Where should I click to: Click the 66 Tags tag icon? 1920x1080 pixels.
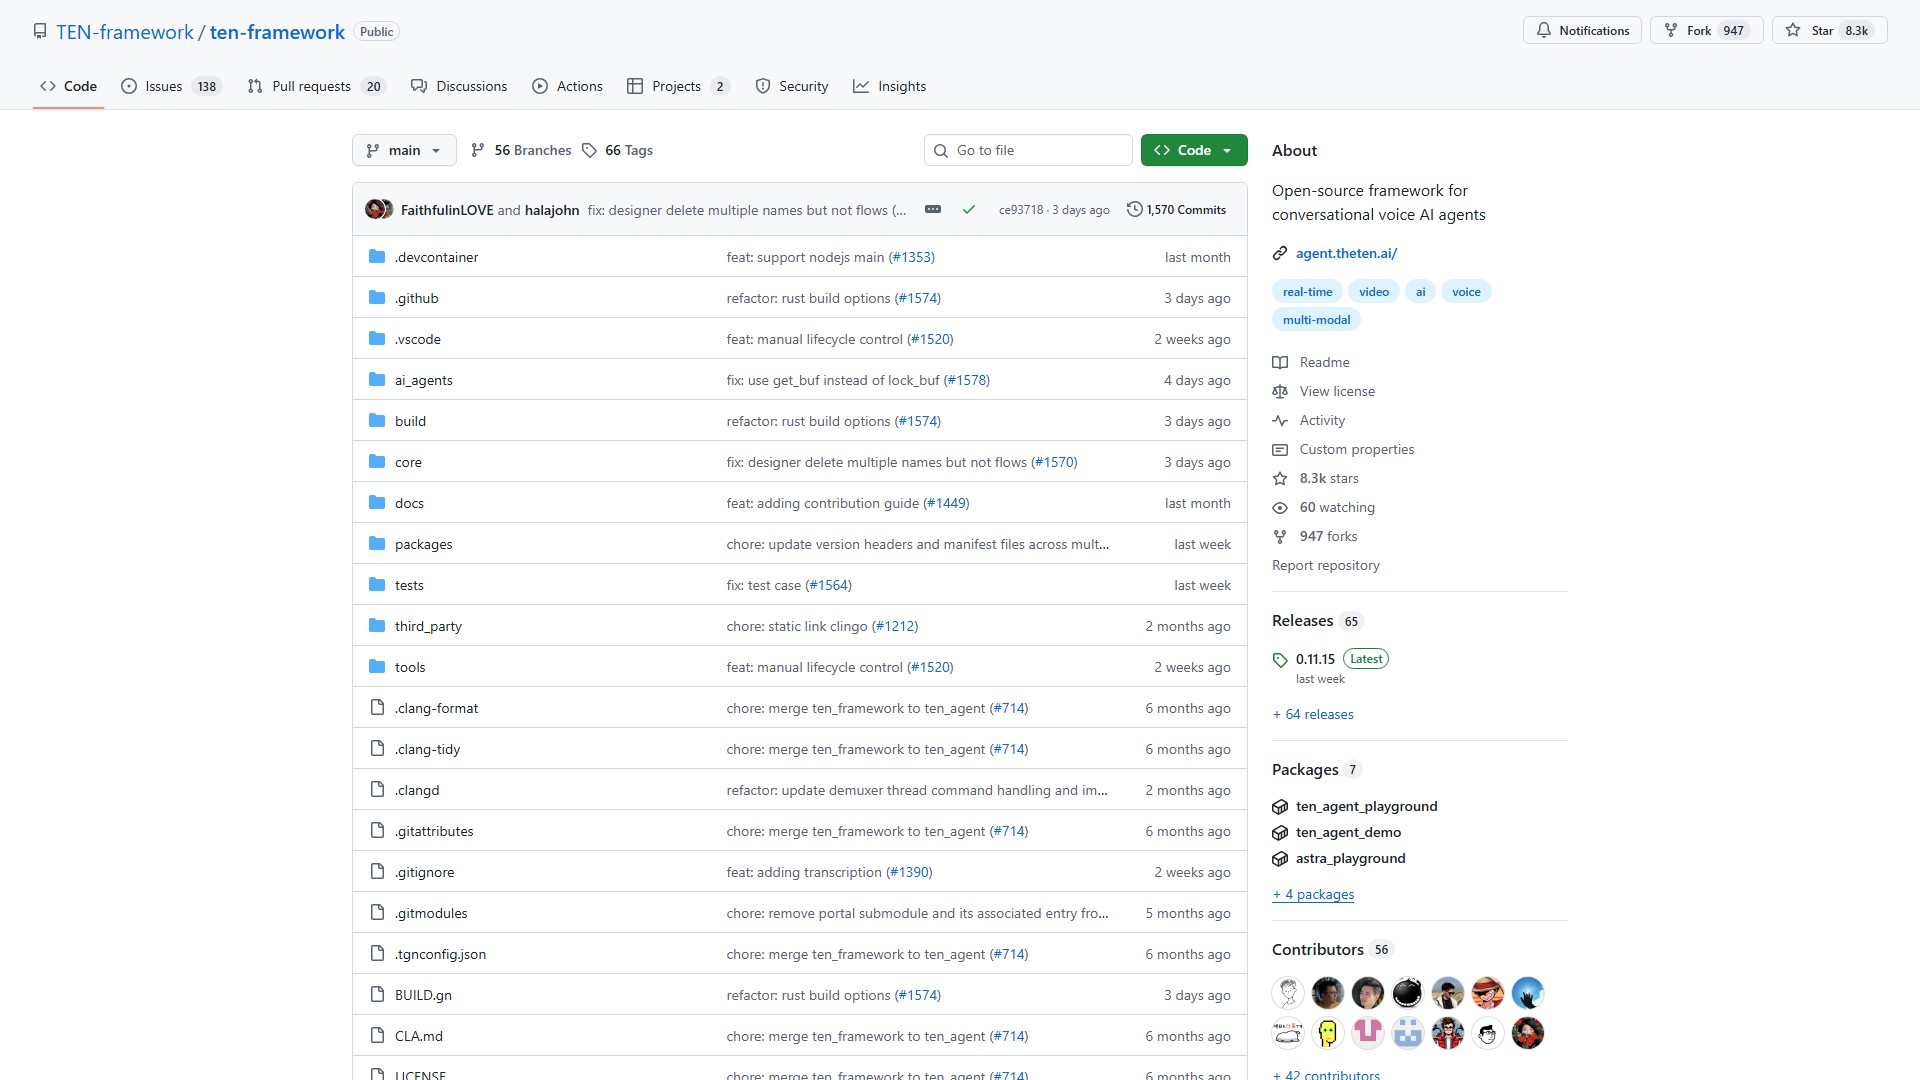[589, 151]
